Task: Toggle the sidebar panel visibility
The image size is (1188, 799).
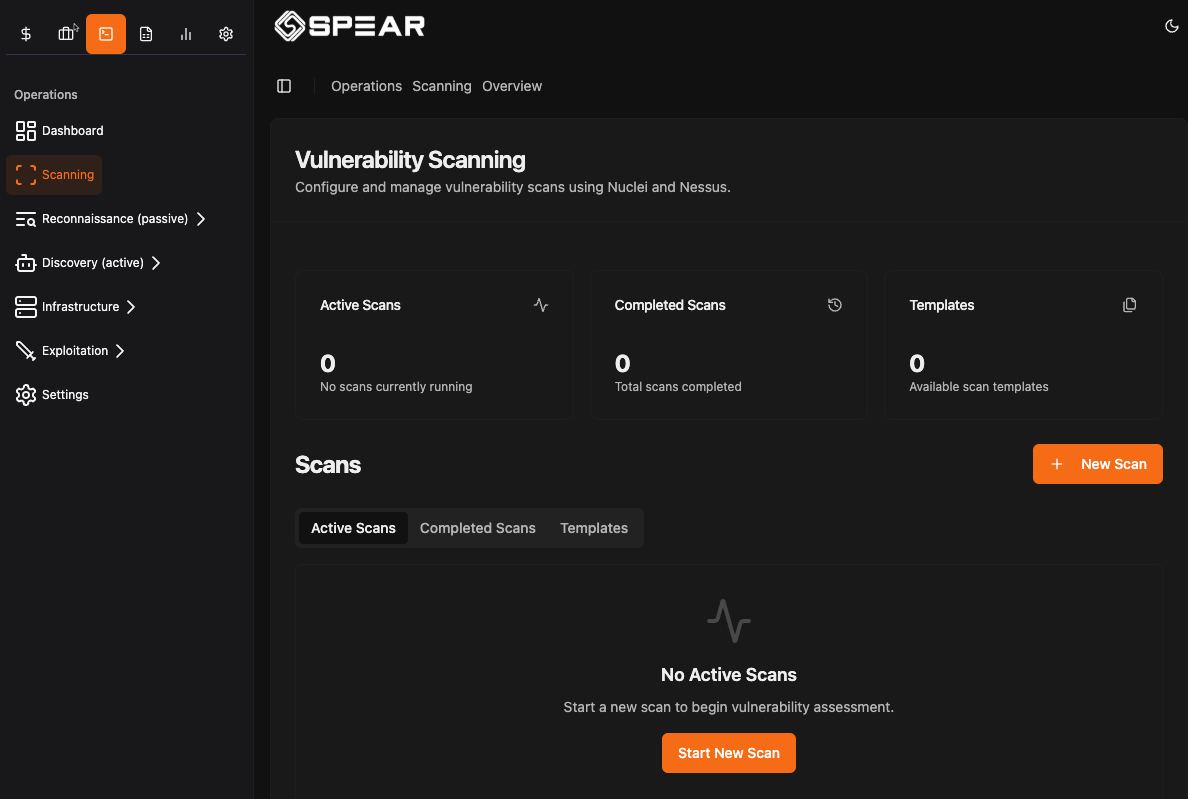Action: point(284,86)
